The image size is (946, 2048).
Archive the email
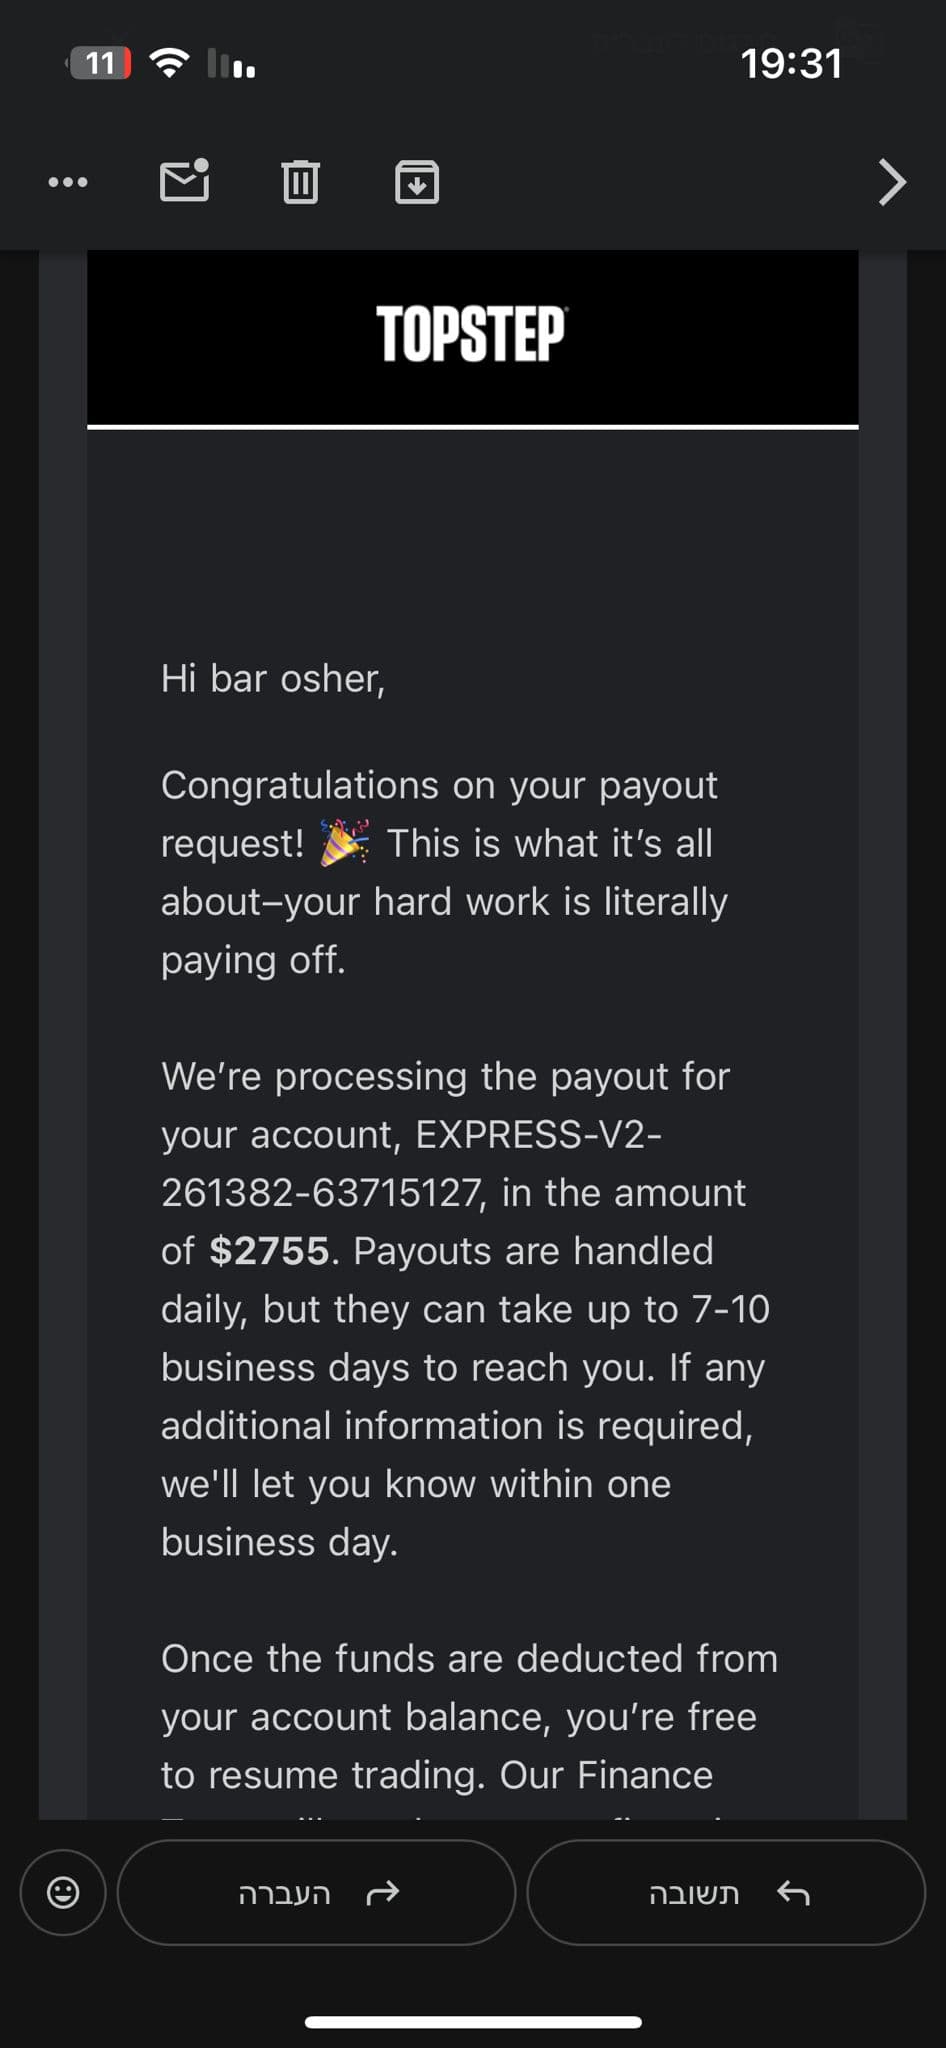coord(418,181)
